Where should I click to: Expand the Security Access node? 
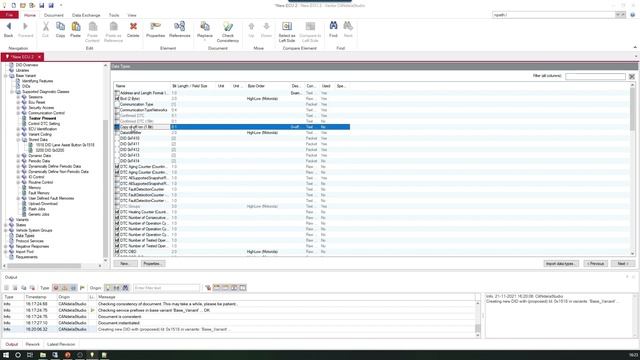[18, 108]
